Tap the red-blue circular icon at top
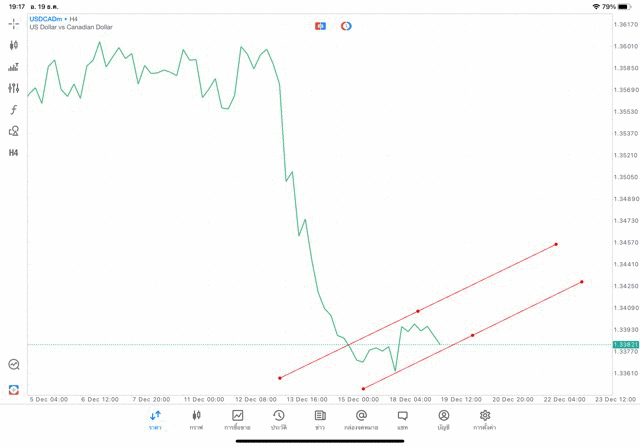Viewport: 640px width, 447px height. (x=346, y=26)
